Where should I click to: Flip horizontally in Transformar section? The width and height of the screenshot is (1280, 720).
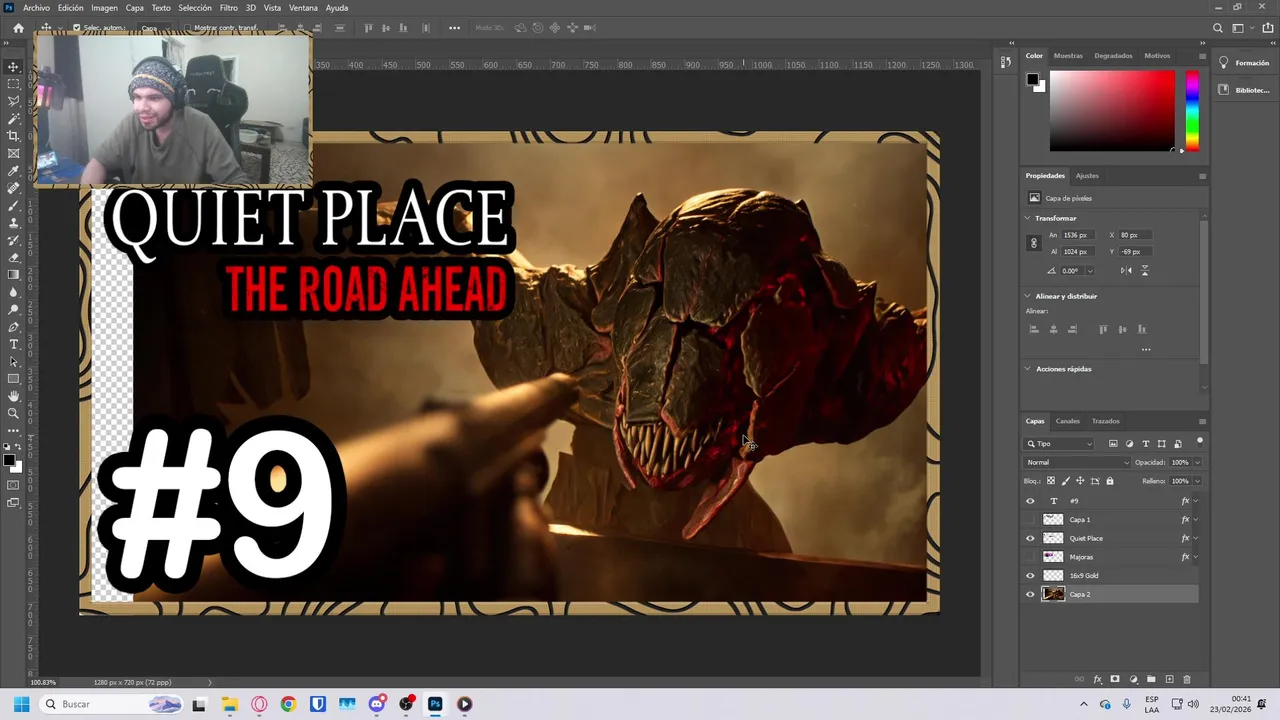(x=1126, y=271)
